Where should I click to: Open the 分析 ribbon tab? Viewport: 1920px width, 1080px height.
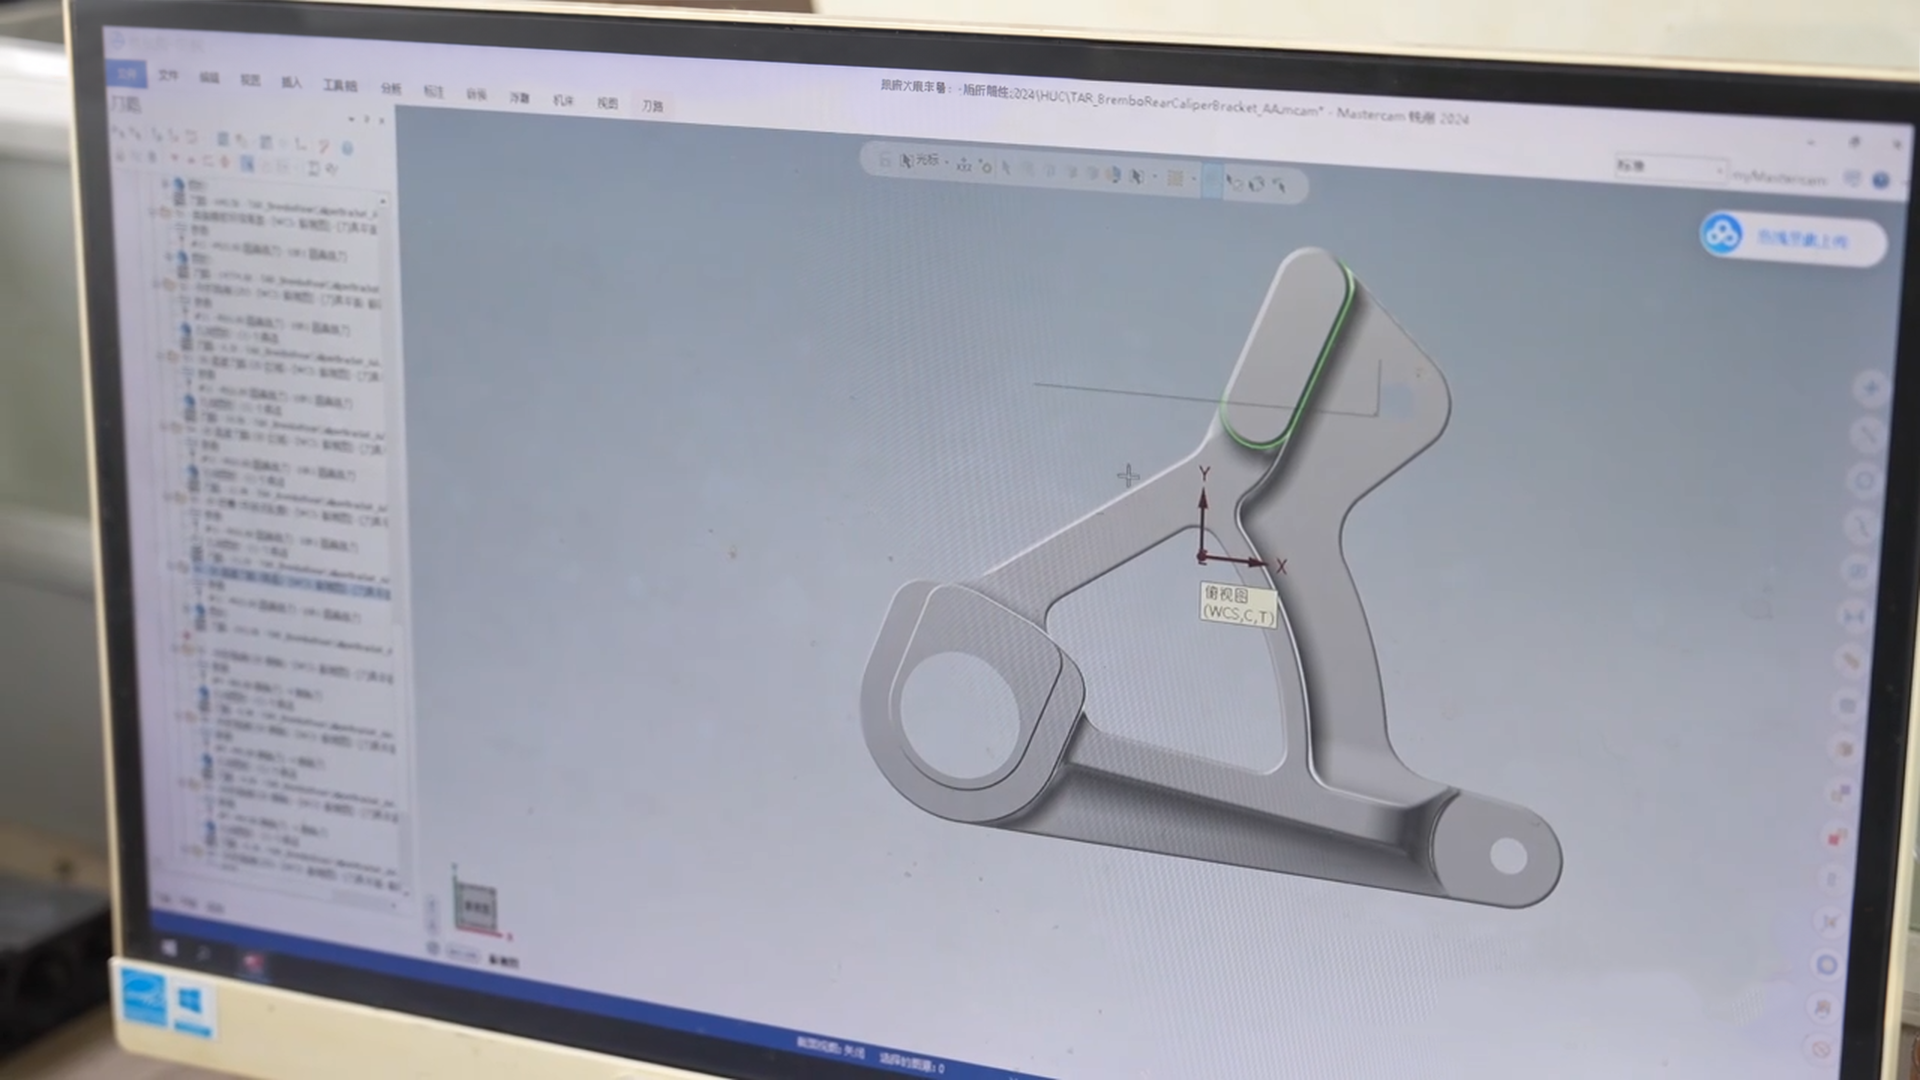(x=391, y=89)
